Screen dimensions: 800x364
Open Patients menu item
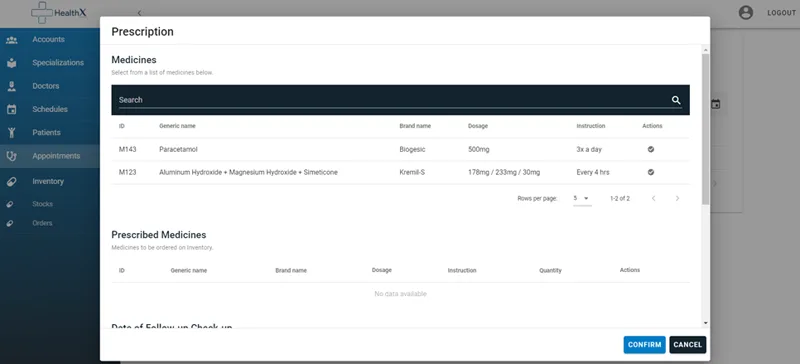coord(46,133)
